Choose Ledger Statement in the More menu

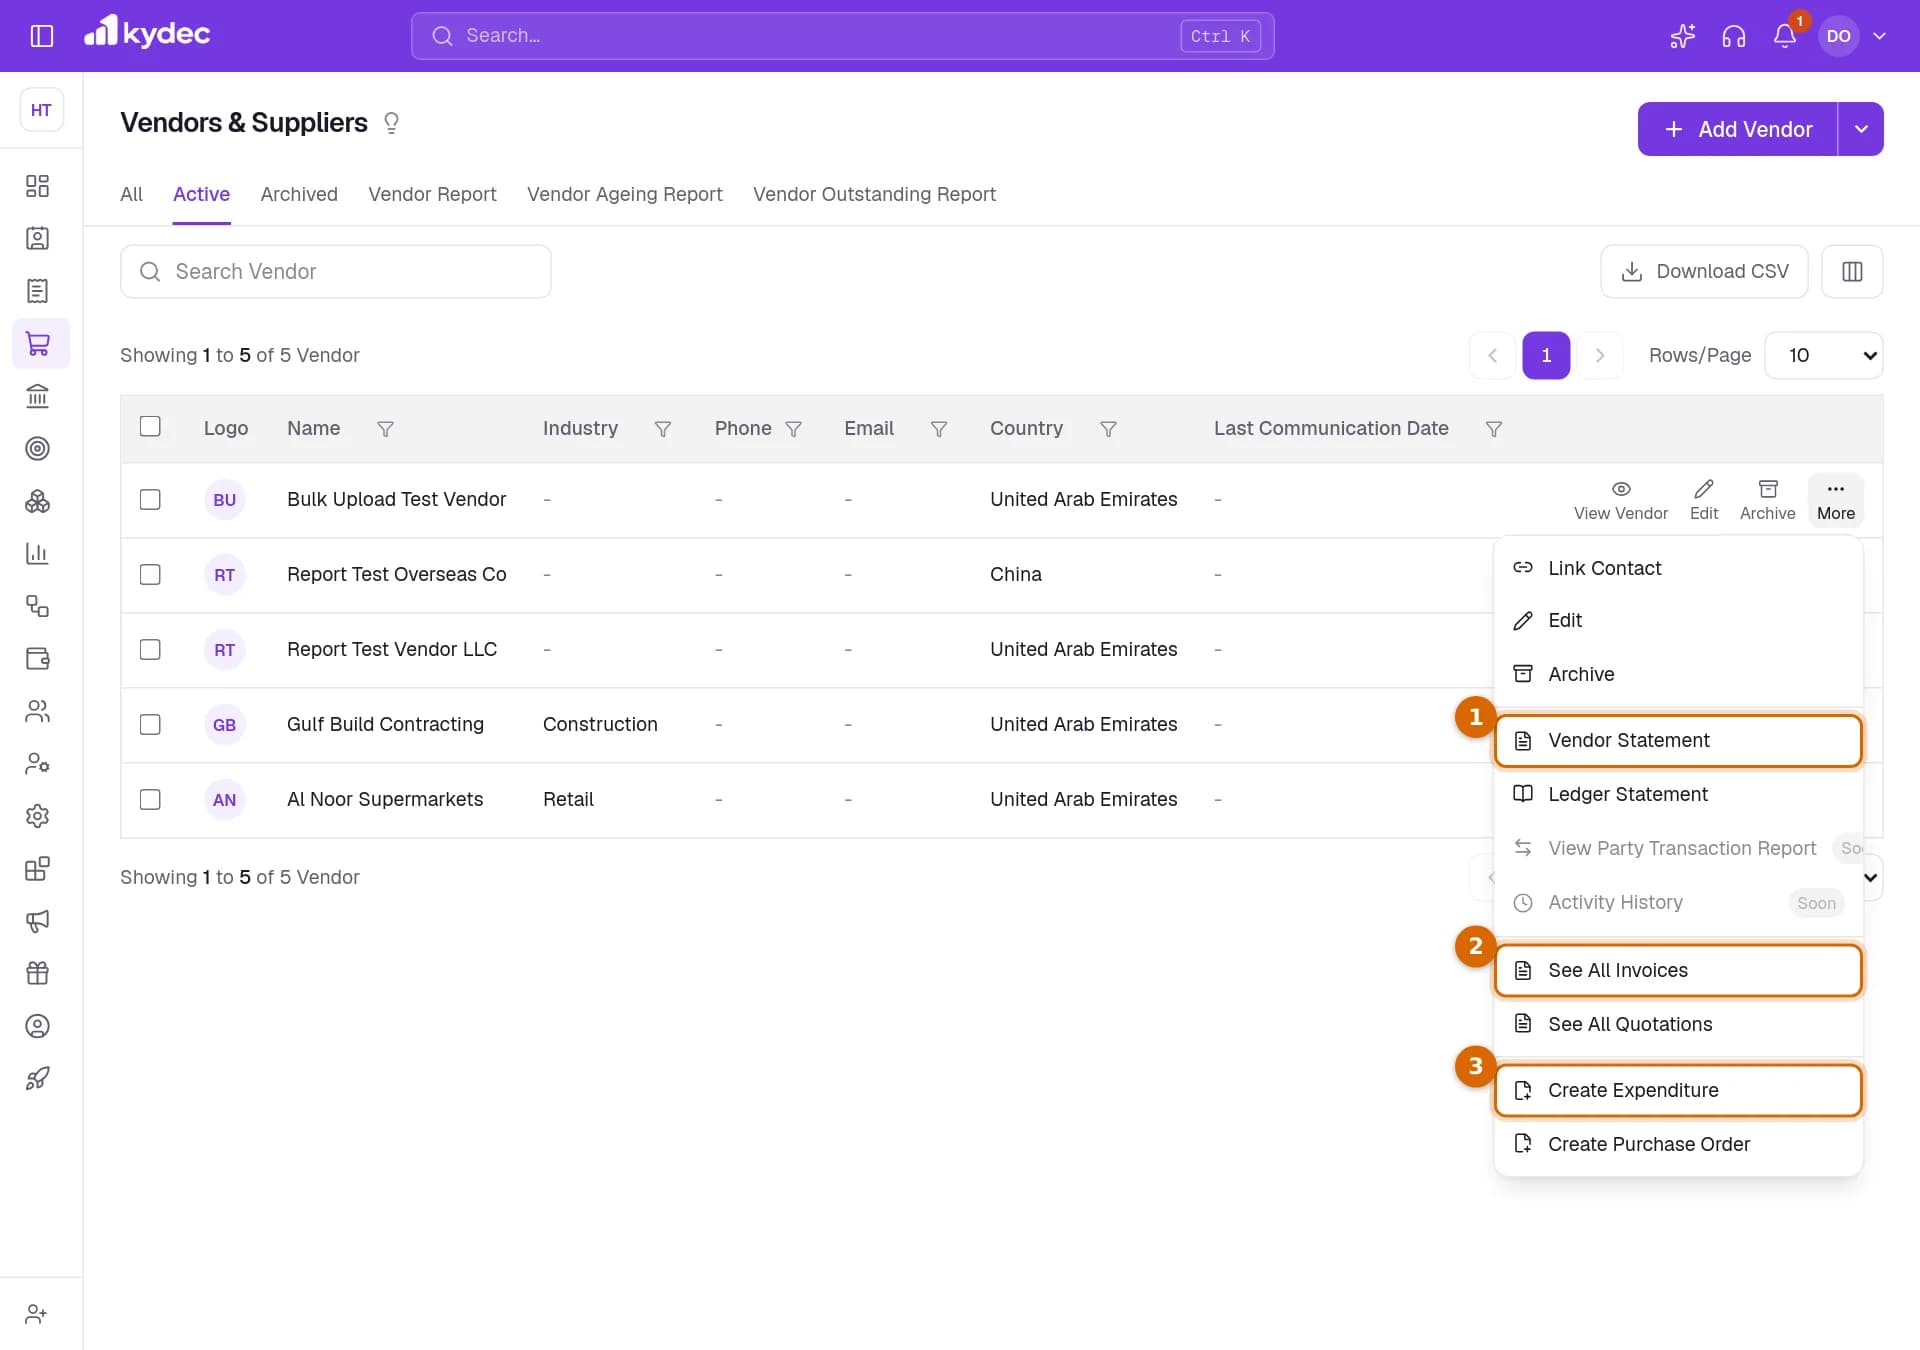tap(1678, 794)
